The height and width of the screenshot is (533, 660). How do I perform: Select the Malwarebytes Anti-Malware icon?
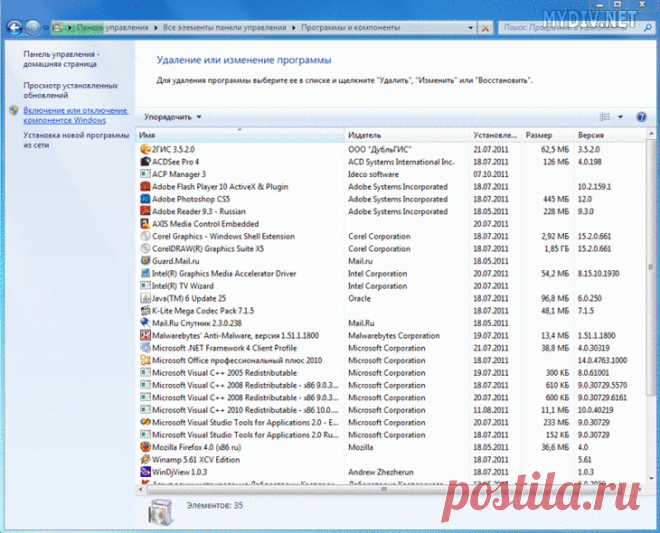[x=145, y=336]
